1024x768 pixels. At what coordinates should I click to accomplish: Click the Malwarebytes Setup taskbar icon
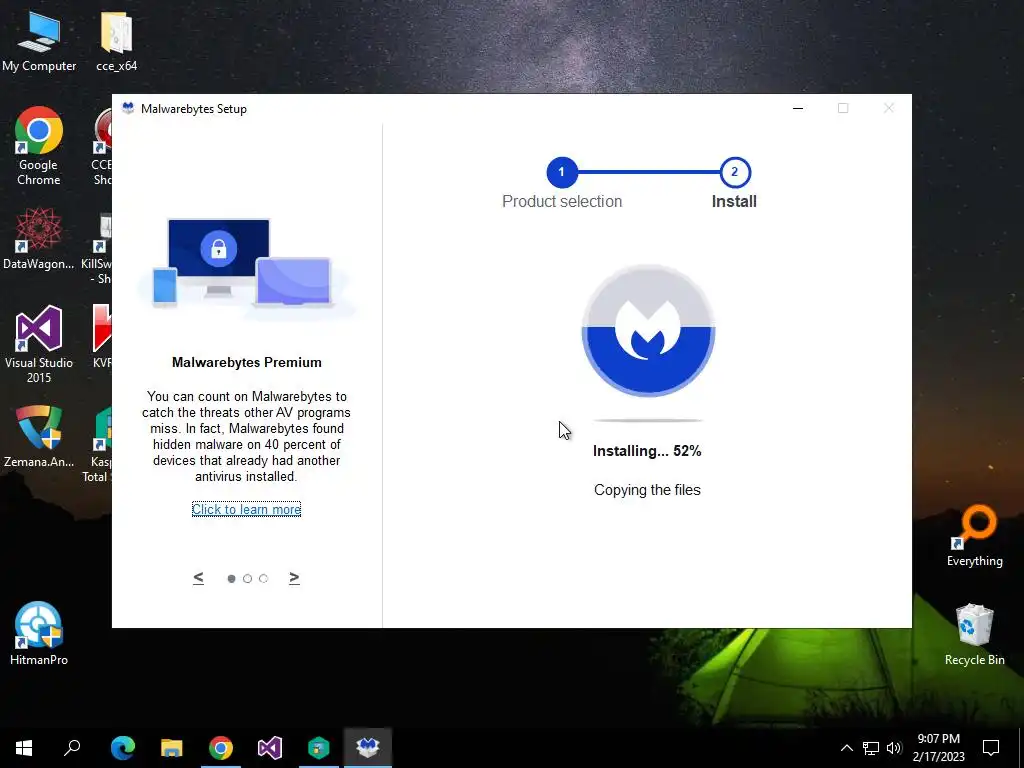coord(368,748)
